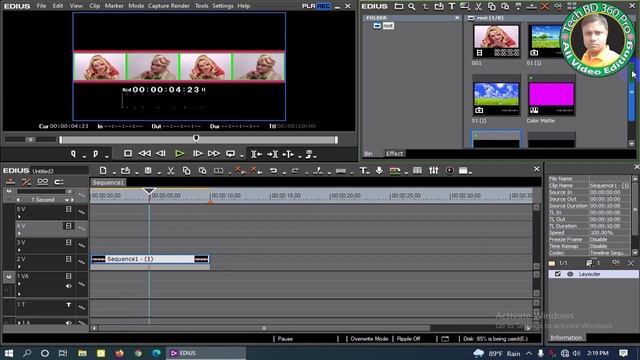Screen dimensions: 640x360
Task: Open the Marker menu
Action: (x=114, y=6)
